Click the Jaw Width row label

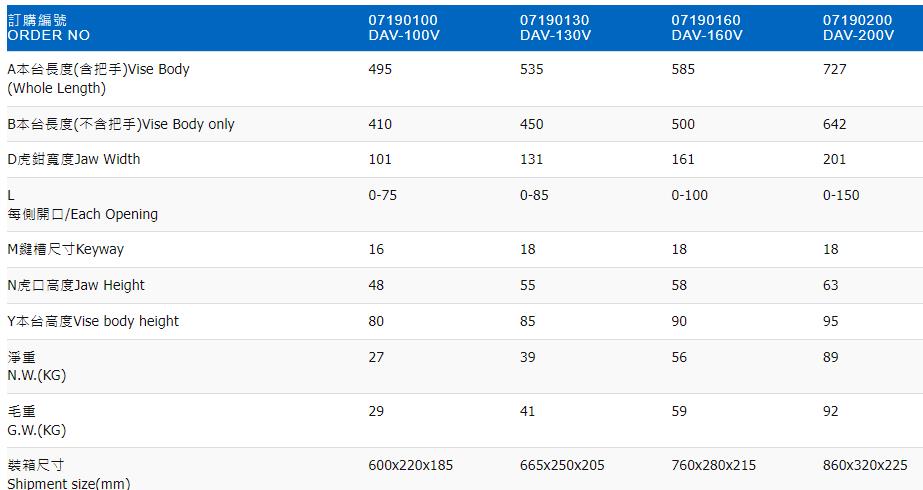tap(74, 159)
